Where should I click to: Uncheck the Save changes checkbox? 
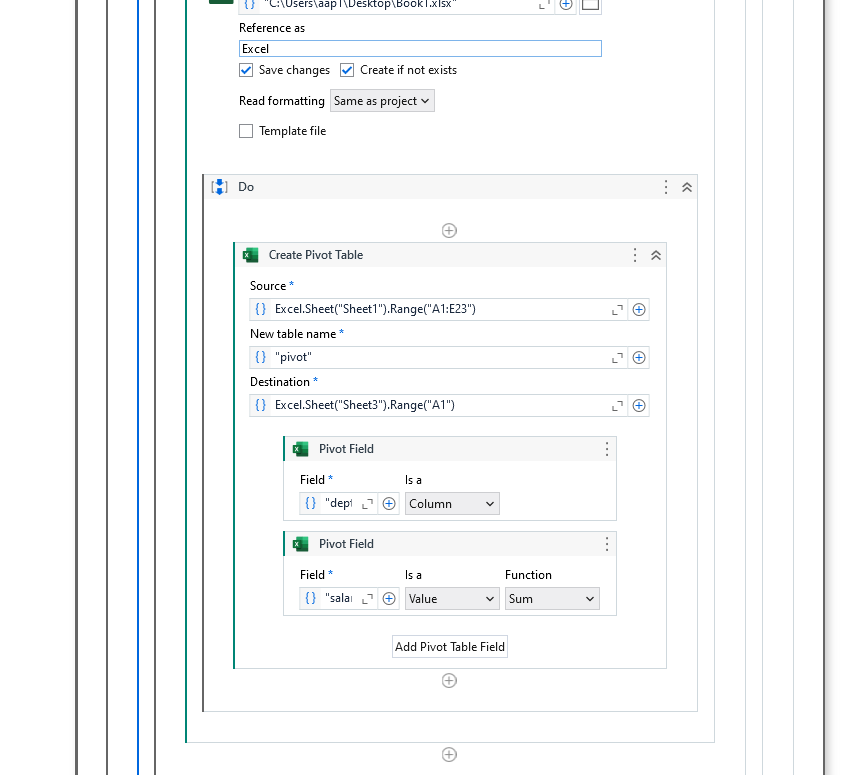coord(245,70)
